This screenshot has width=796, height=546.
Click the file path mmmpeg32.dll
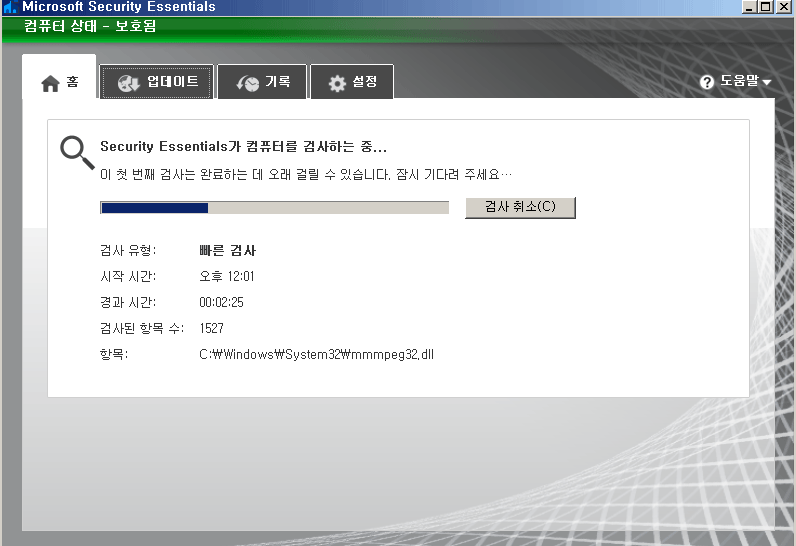[x=316, y=354]
